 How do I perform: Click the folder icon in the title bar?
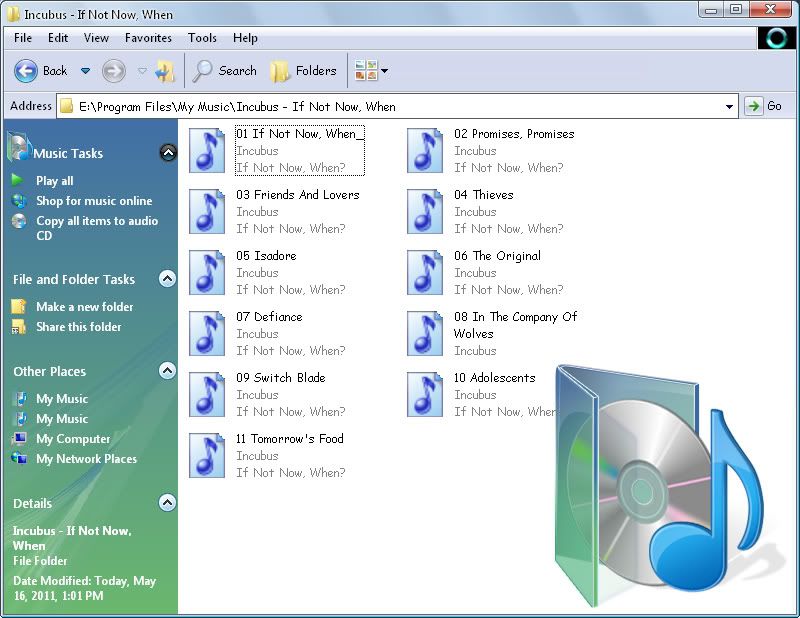[13, 14]
